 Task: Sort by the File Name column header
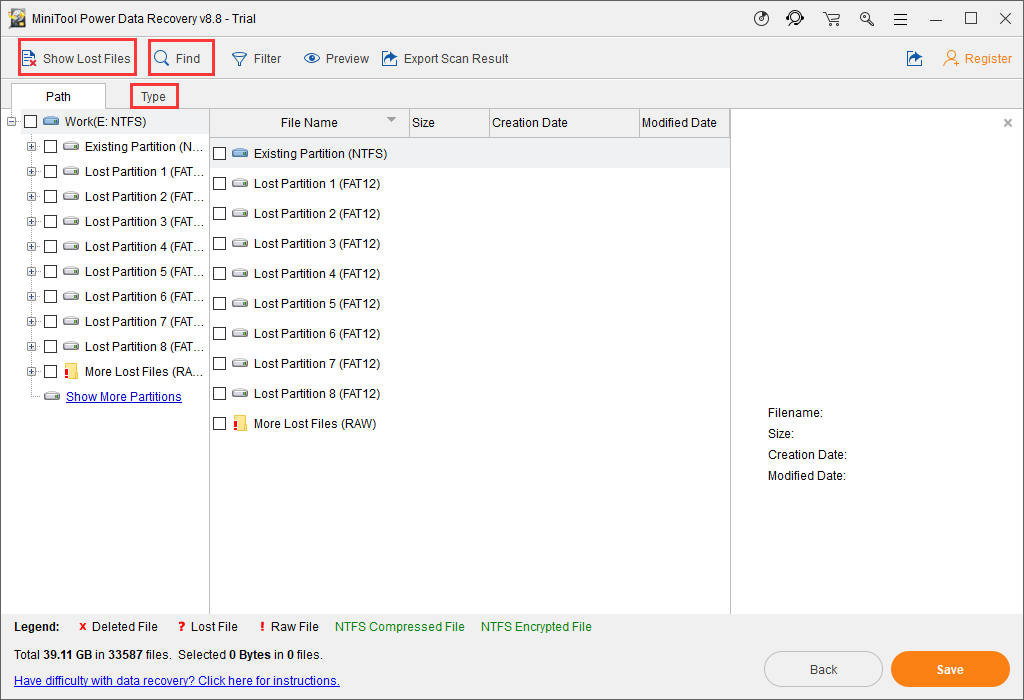coord(309,123)
